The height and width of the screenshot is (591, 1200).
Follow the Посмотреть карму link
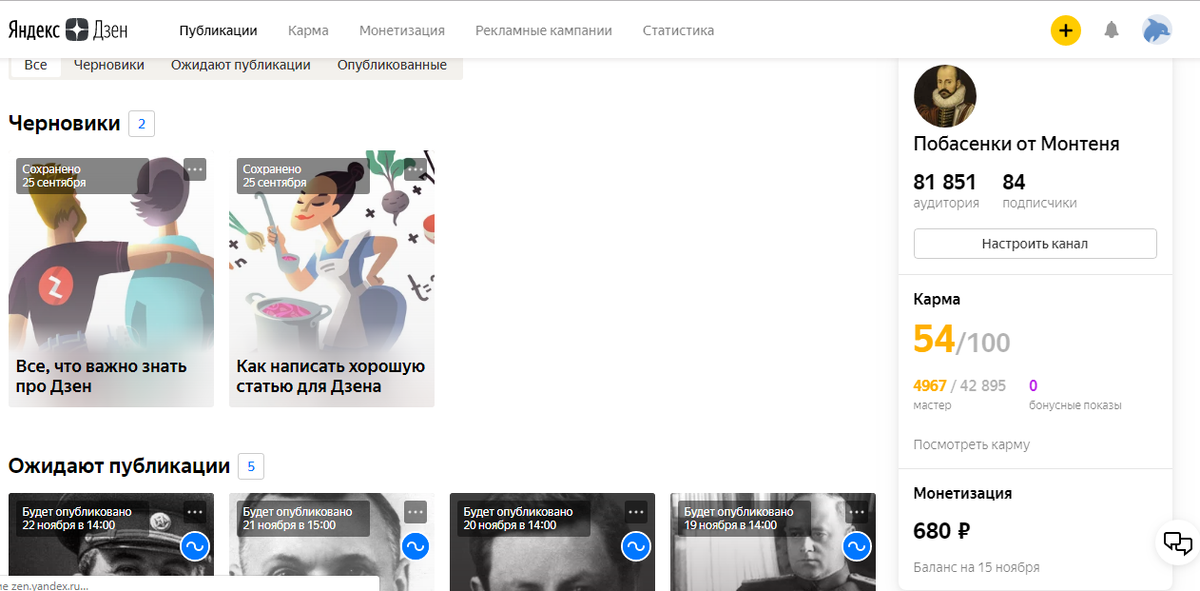[972, 444]
